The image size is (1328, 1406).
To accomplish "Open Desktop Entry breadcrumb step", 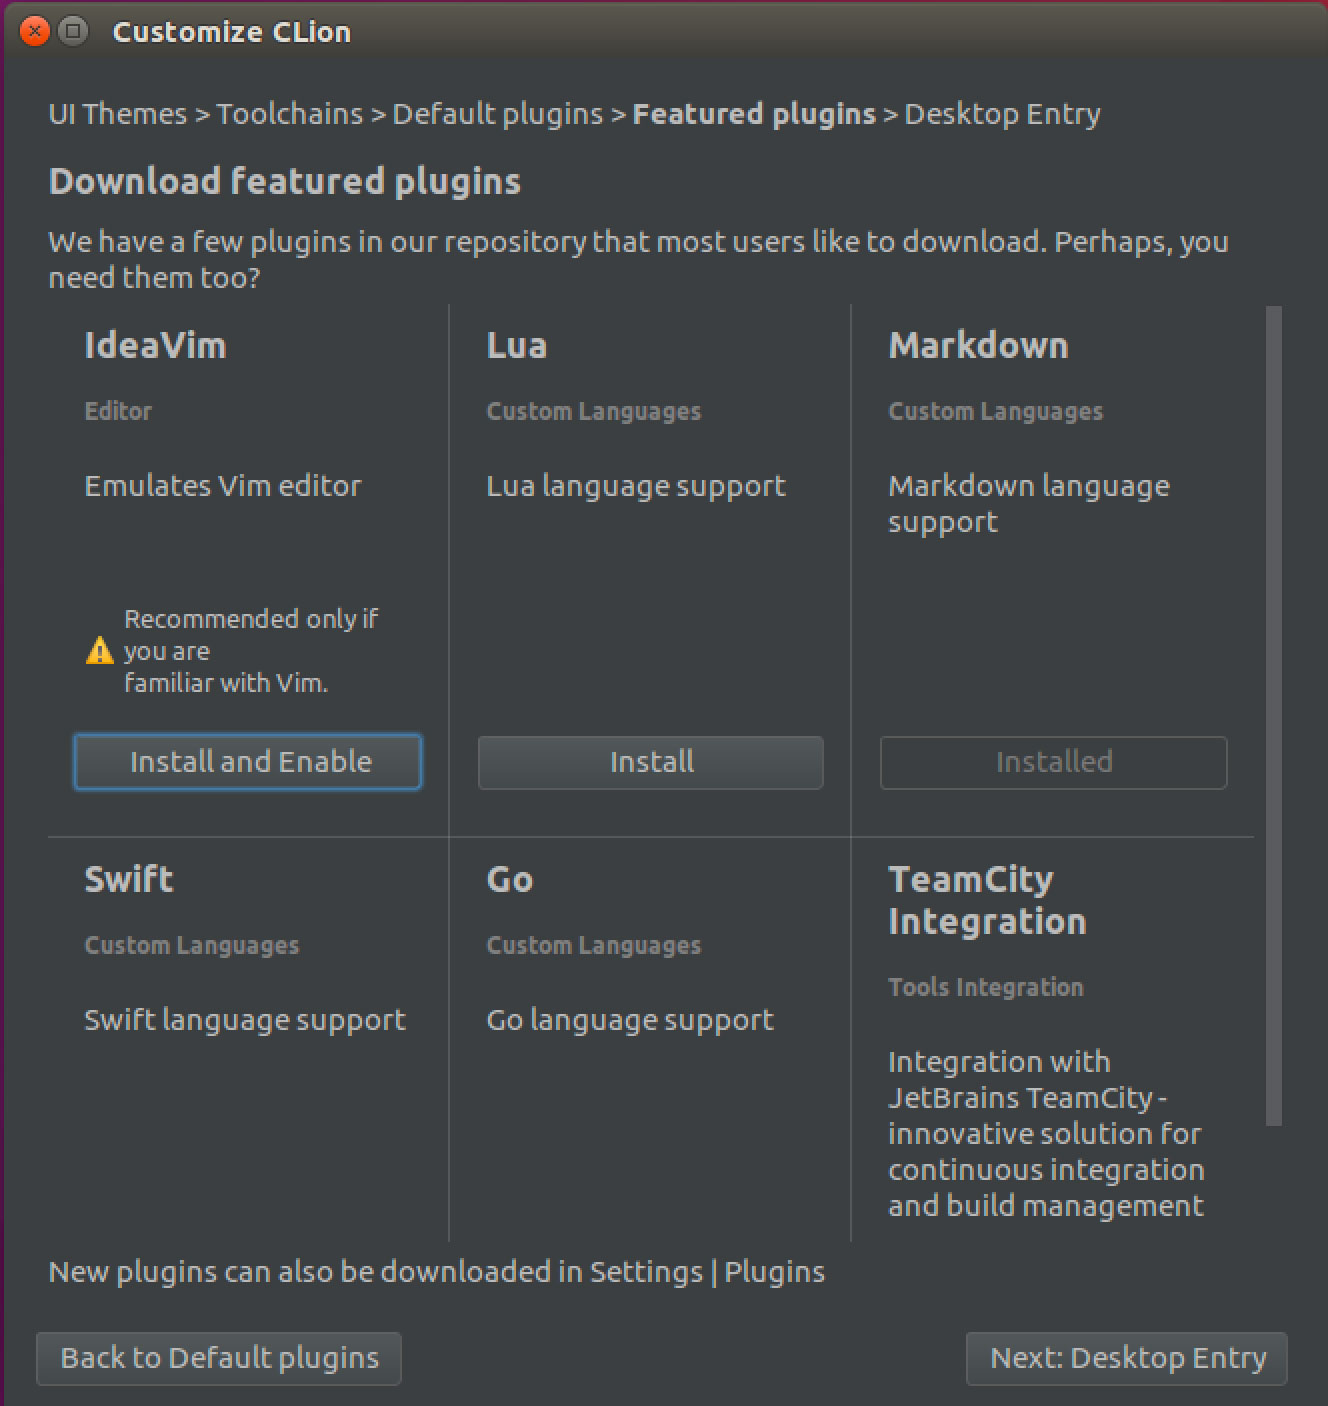I will coord(1003,114).
